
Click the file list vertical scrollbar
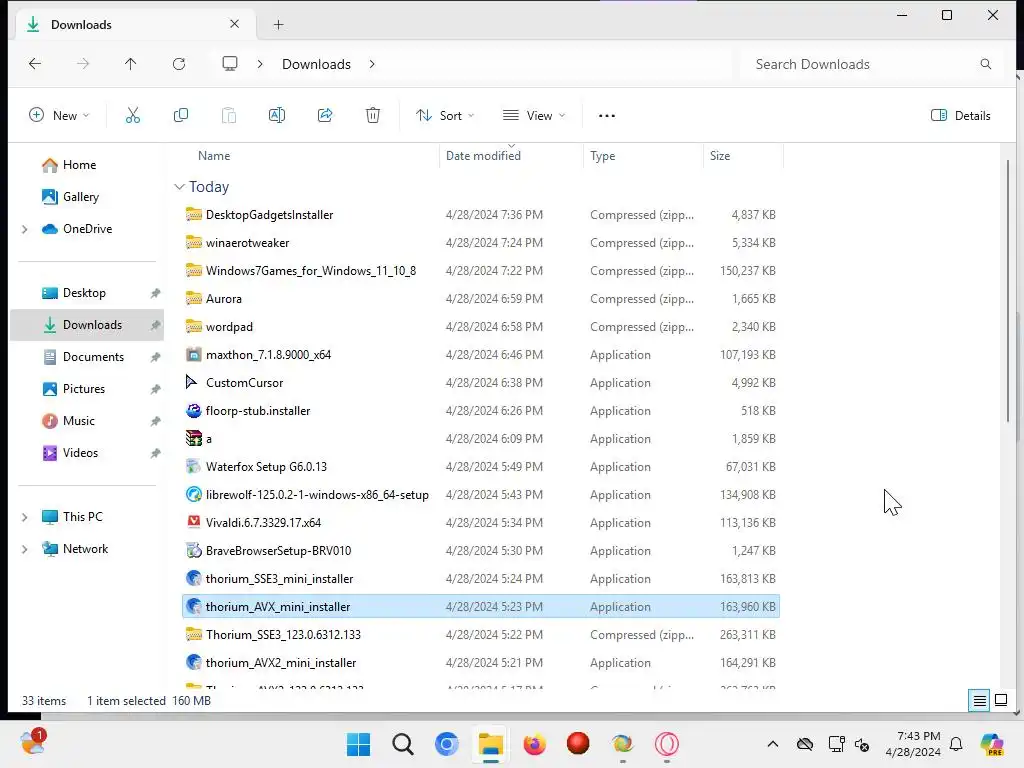(x=1008, y=291)
